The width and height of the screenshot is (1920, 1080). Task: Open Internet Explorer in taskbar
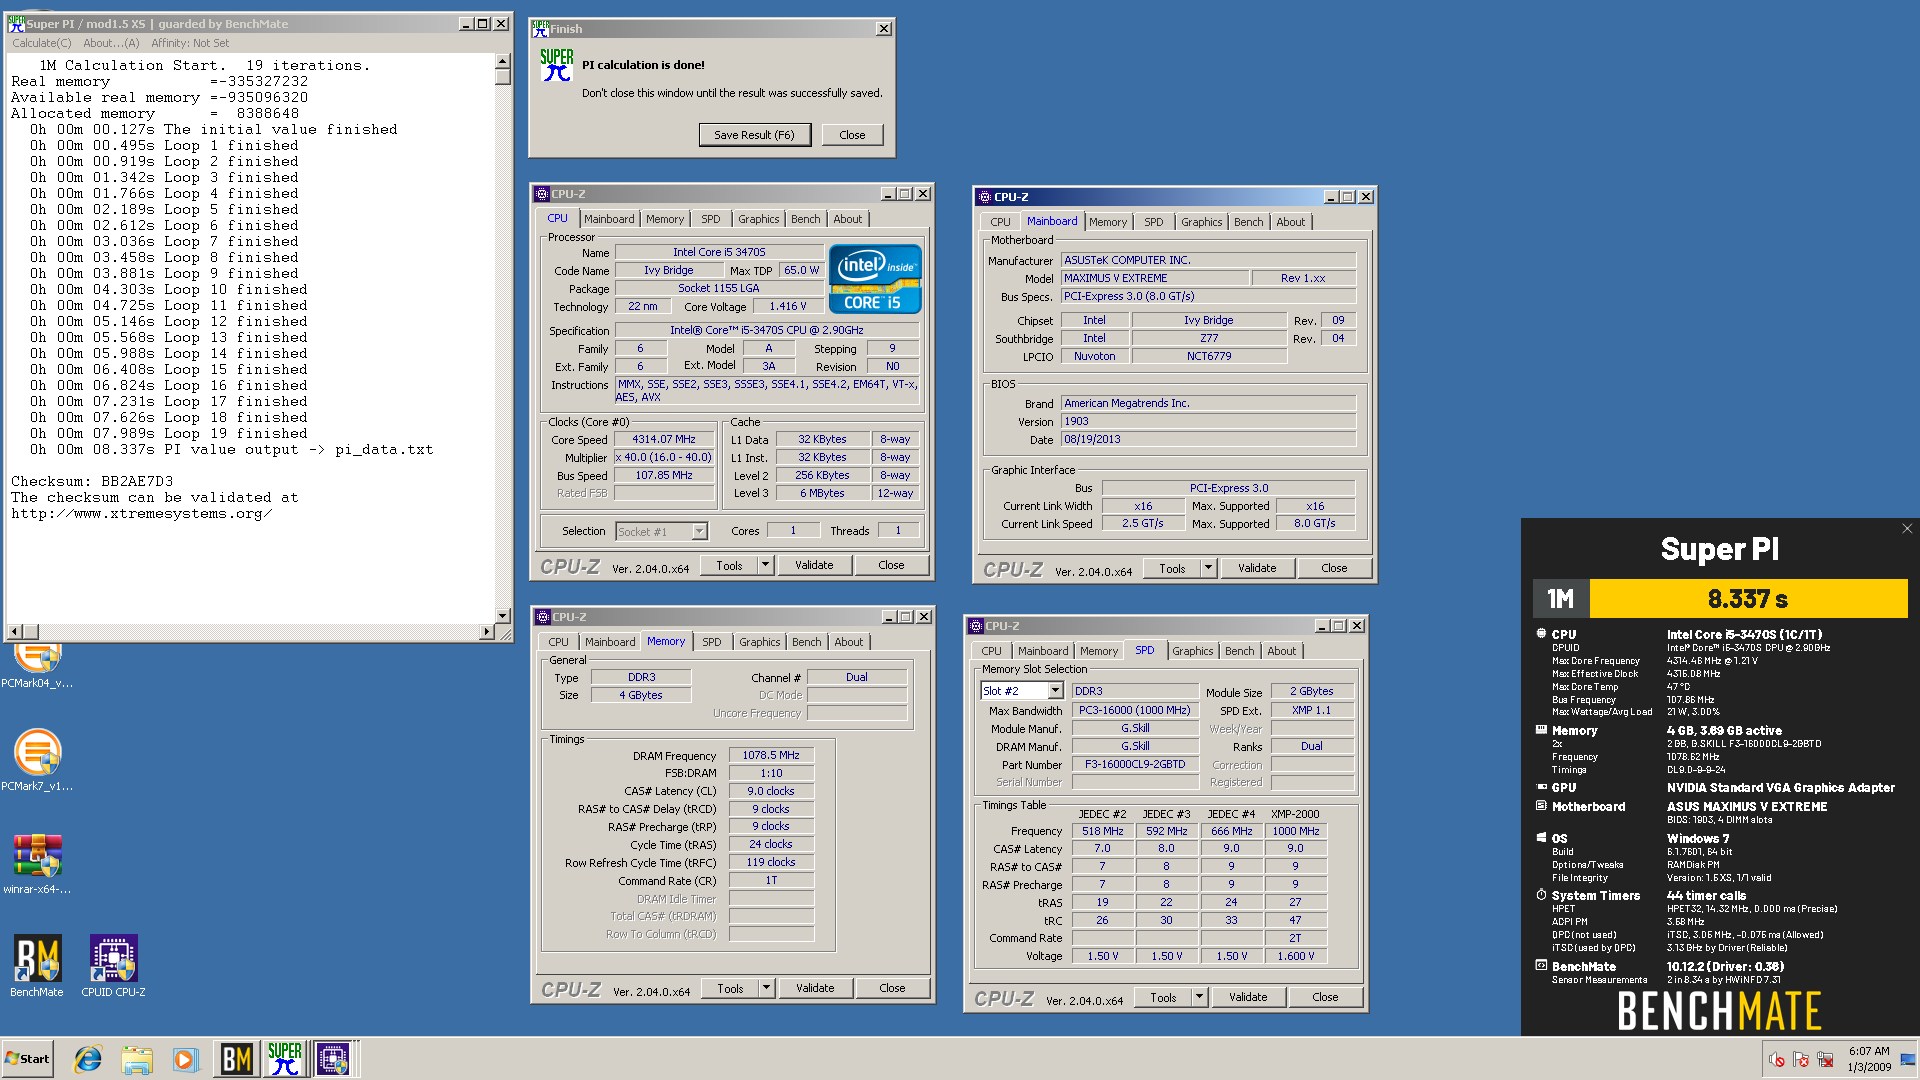click(88, 1059)
